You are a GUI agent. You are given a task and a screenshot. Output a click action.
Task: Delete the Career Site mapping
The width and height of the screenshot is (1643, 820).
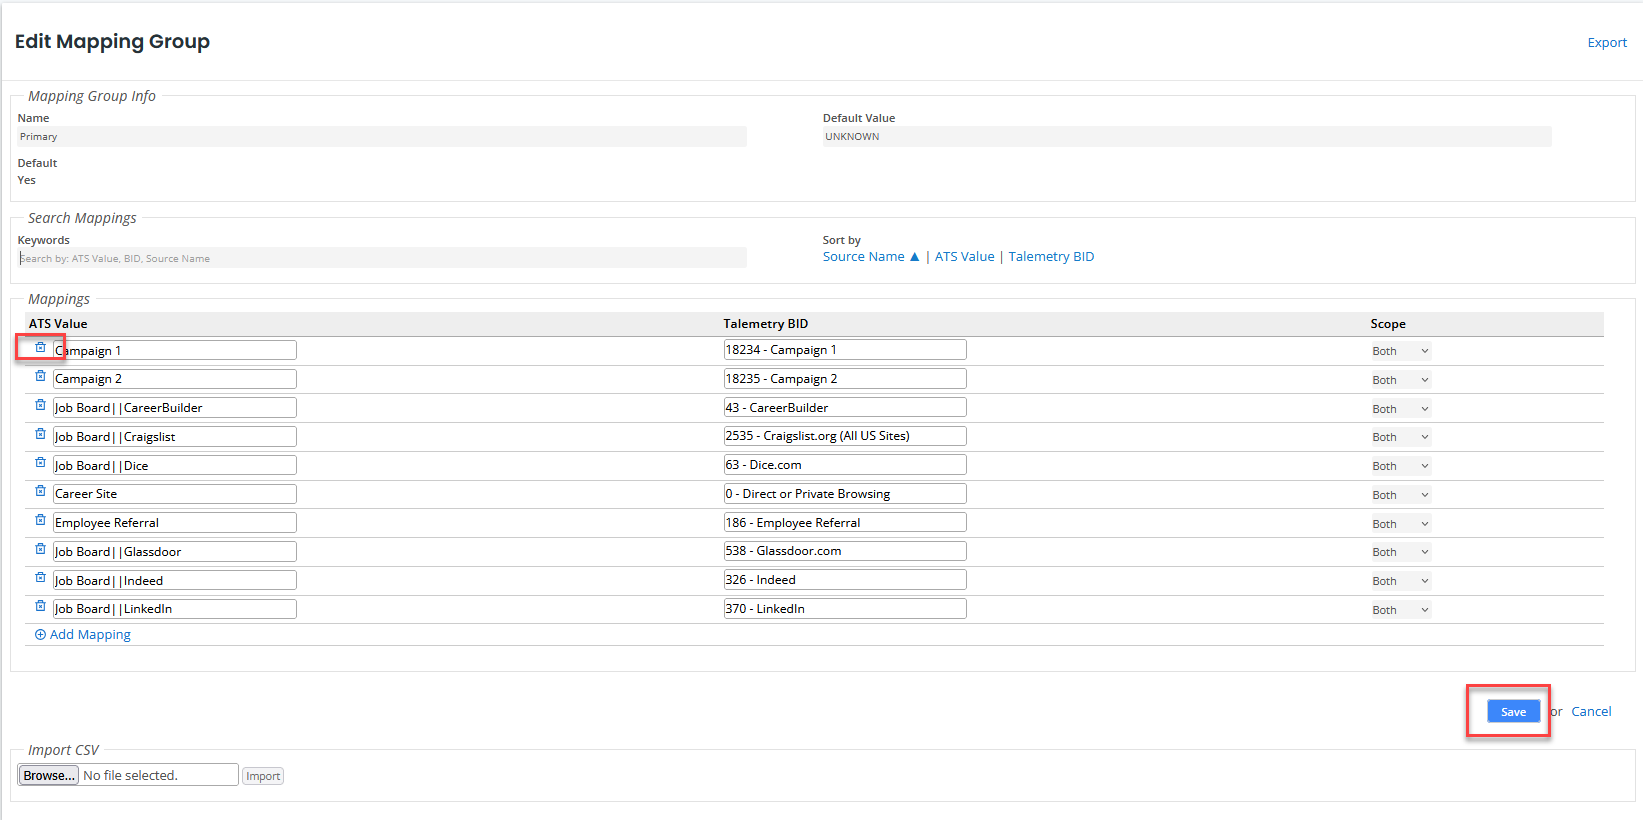pyautogui.click(x=40, y=492)
